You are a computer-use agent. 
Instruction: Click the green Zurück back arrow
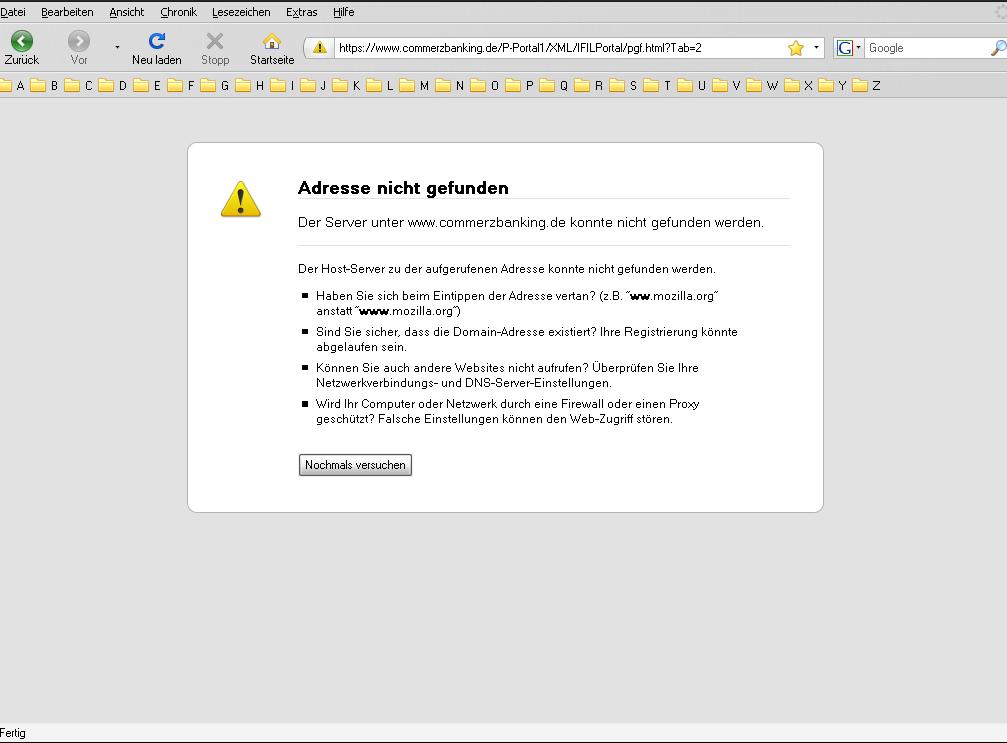(x=22, y=42)
